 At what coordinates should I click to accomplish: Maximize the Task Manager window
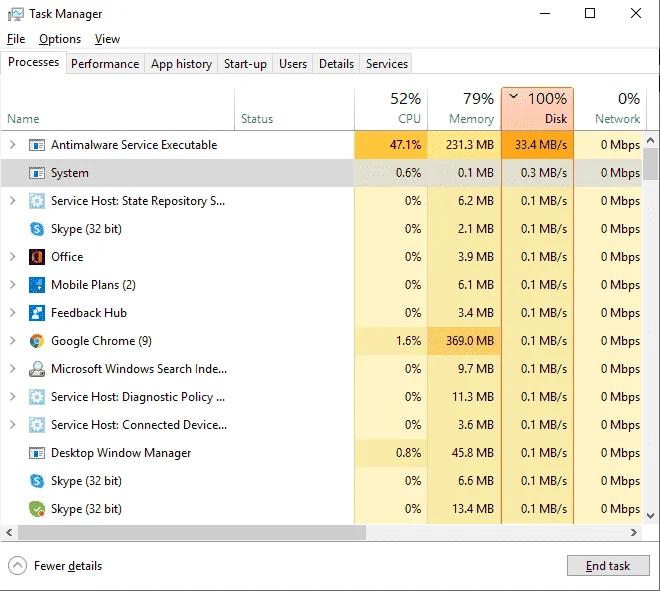click(590, 13)
